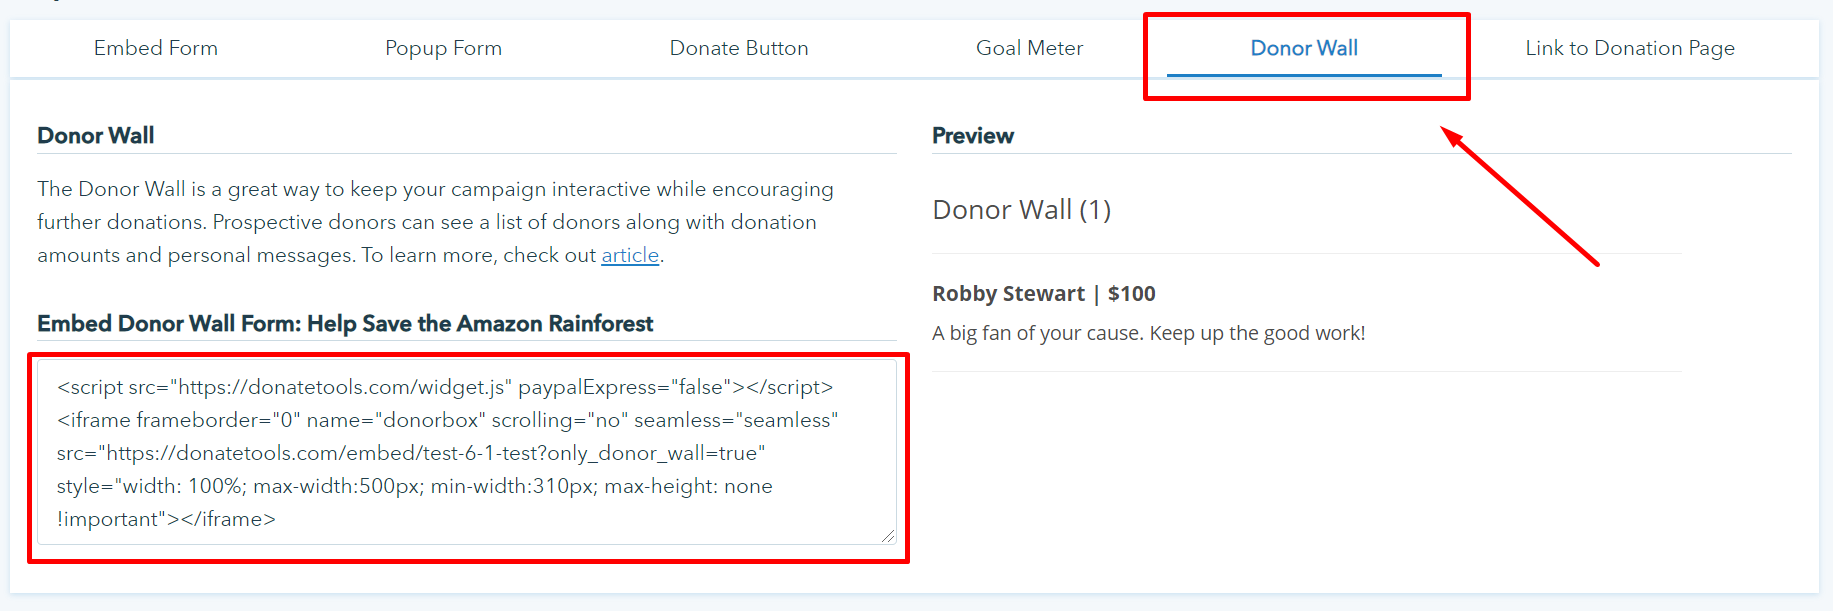Open the Link to Donation Page tab
The height and width of the screenshot is (611, 1833).
click(x=1629, y=48)
